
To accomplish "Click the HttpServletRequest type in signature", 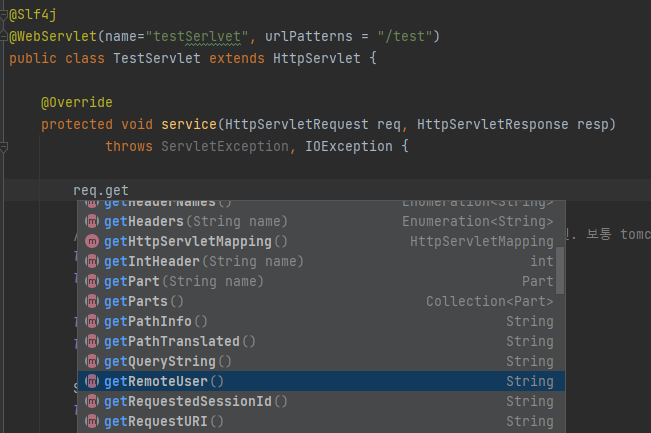I will pos(296,124).
